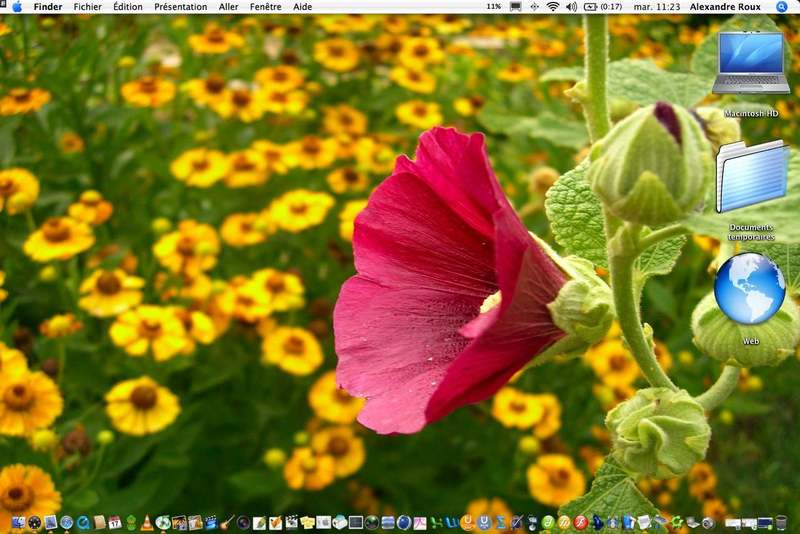800x534 pixels.
Task: Click the Aide menu
Action: click(x=302, y=7)
